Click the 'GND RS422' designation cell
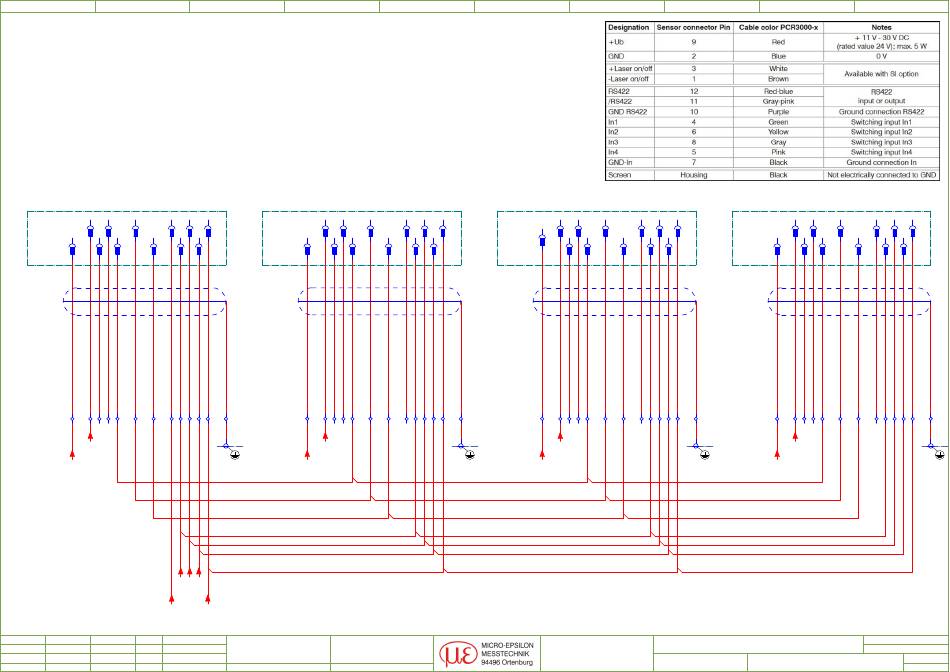 [x=628, y=112]
